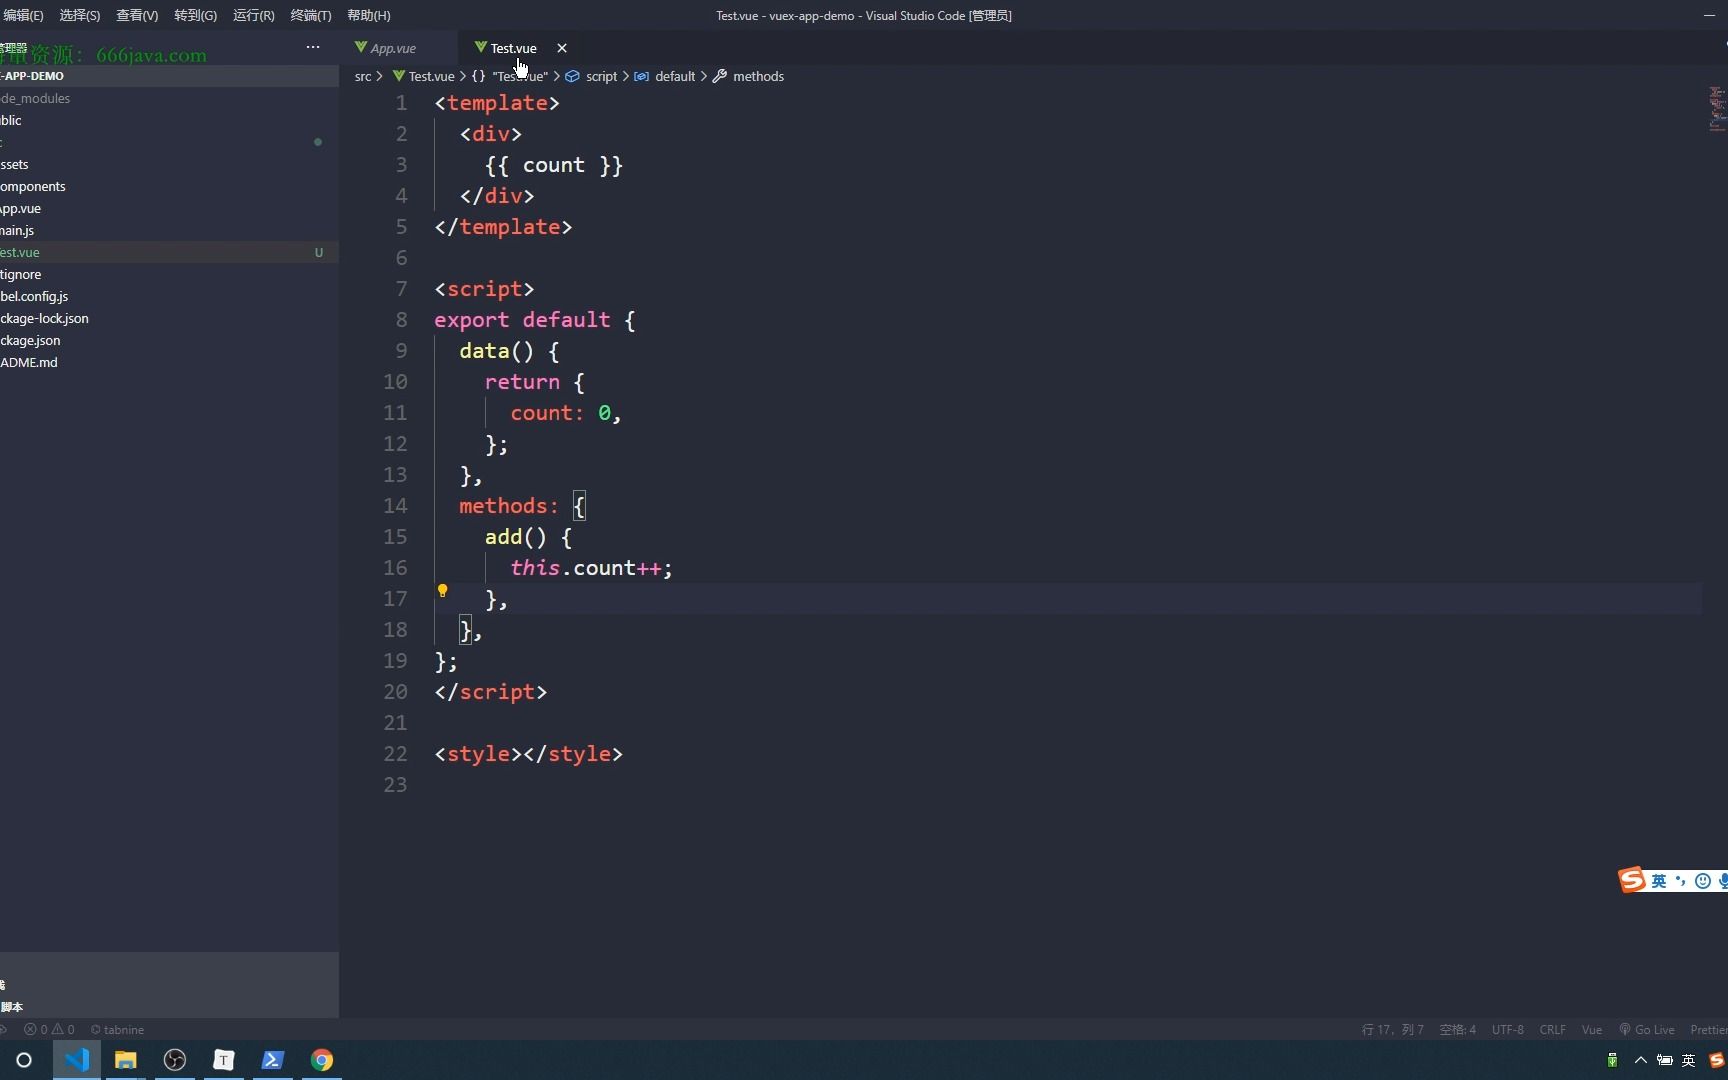Click the this.count++ code line
Screen dimensions: 1728x1080
coord(591,568)
